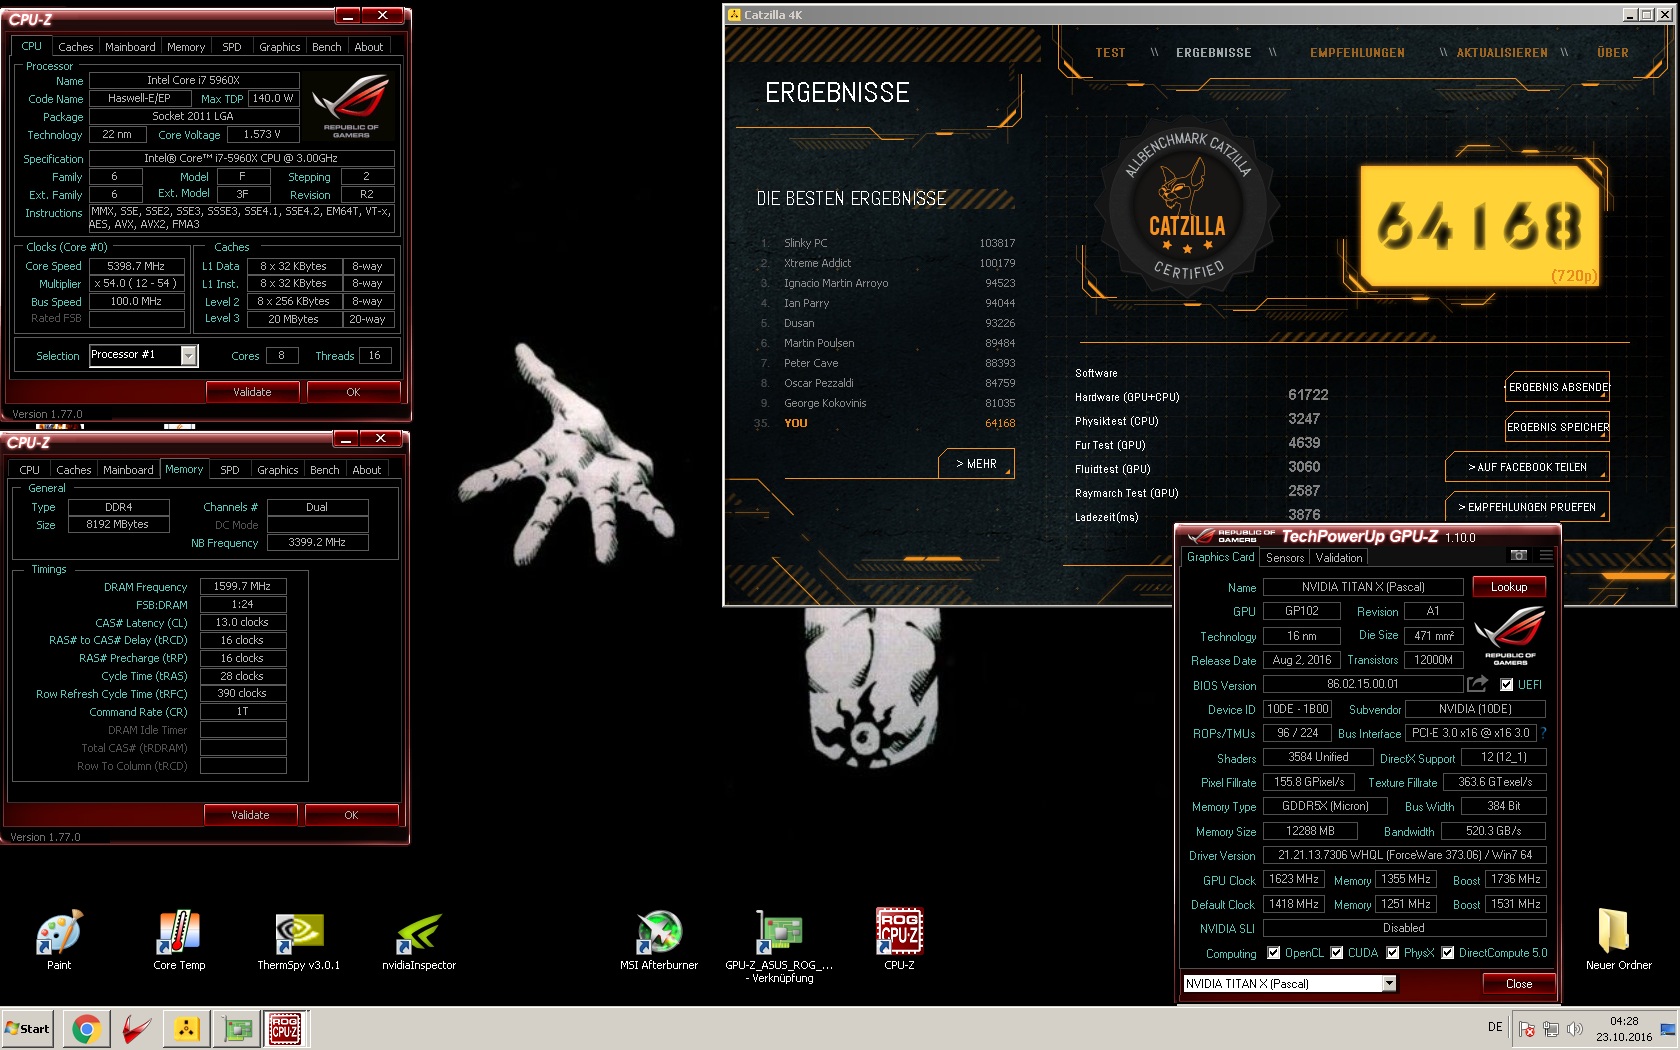1680x1050 pixels.
Task: Open GPU-Z ASUS ROG shortcut
Action: coord(779,945)
